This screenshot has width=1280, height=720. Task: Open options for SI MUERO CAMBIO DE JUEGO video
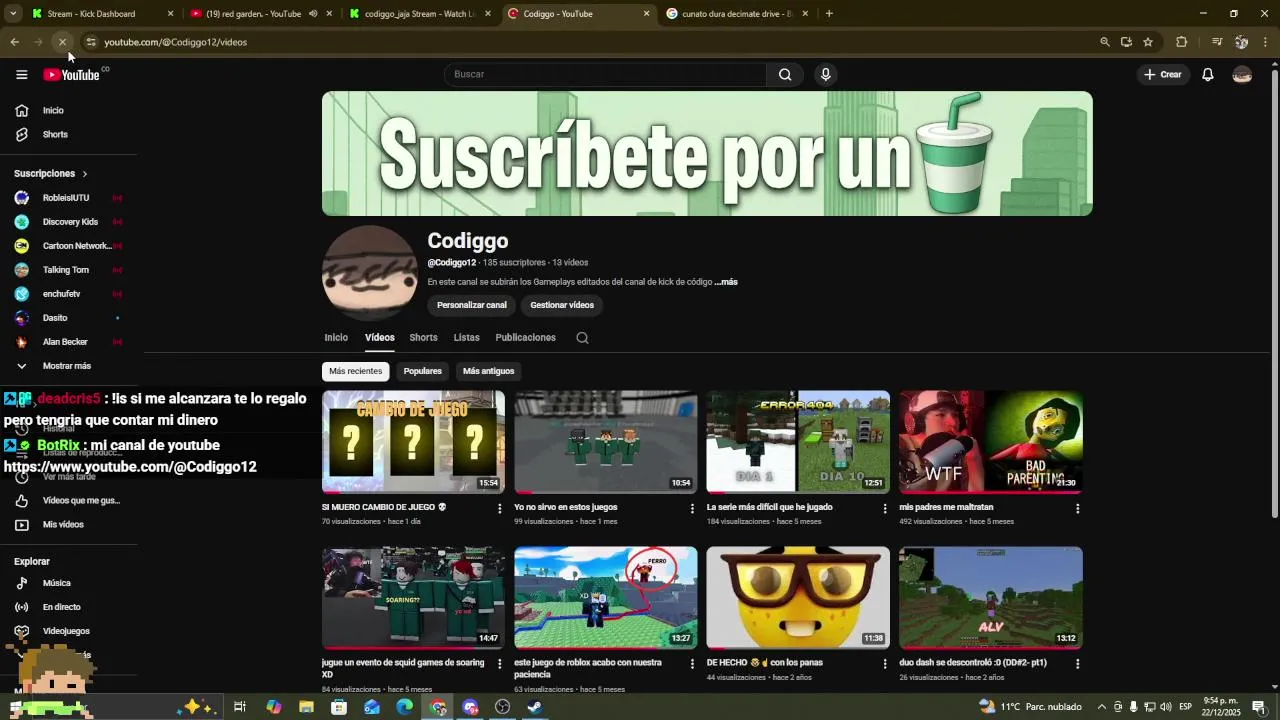pyautogui.click(x=500, y=509)
